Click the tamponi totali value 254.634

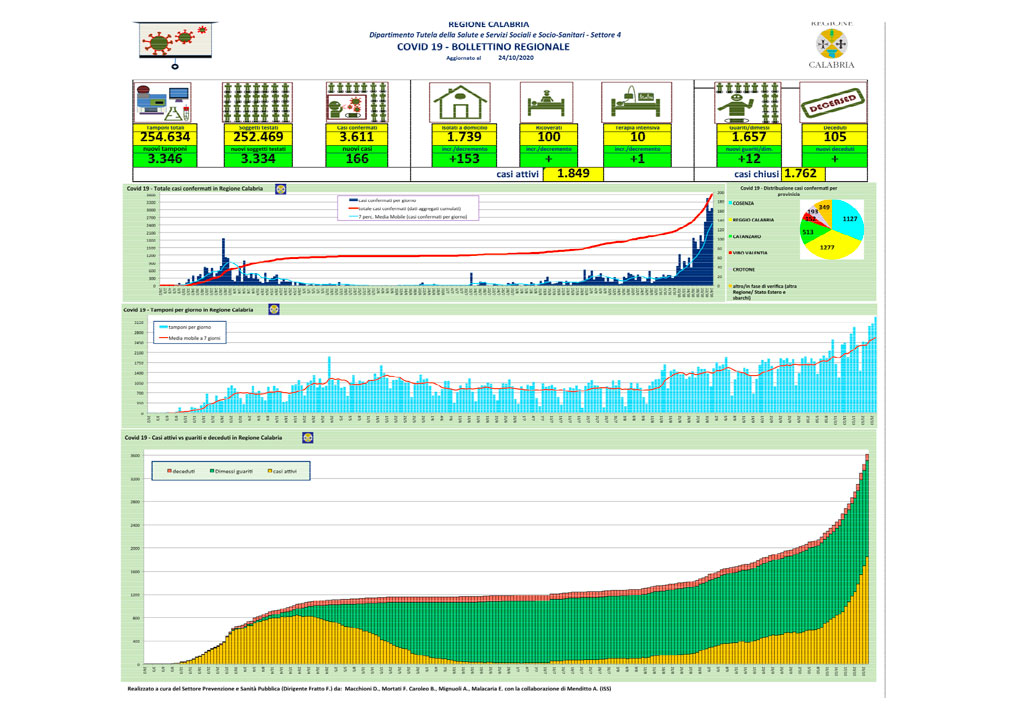165,137
